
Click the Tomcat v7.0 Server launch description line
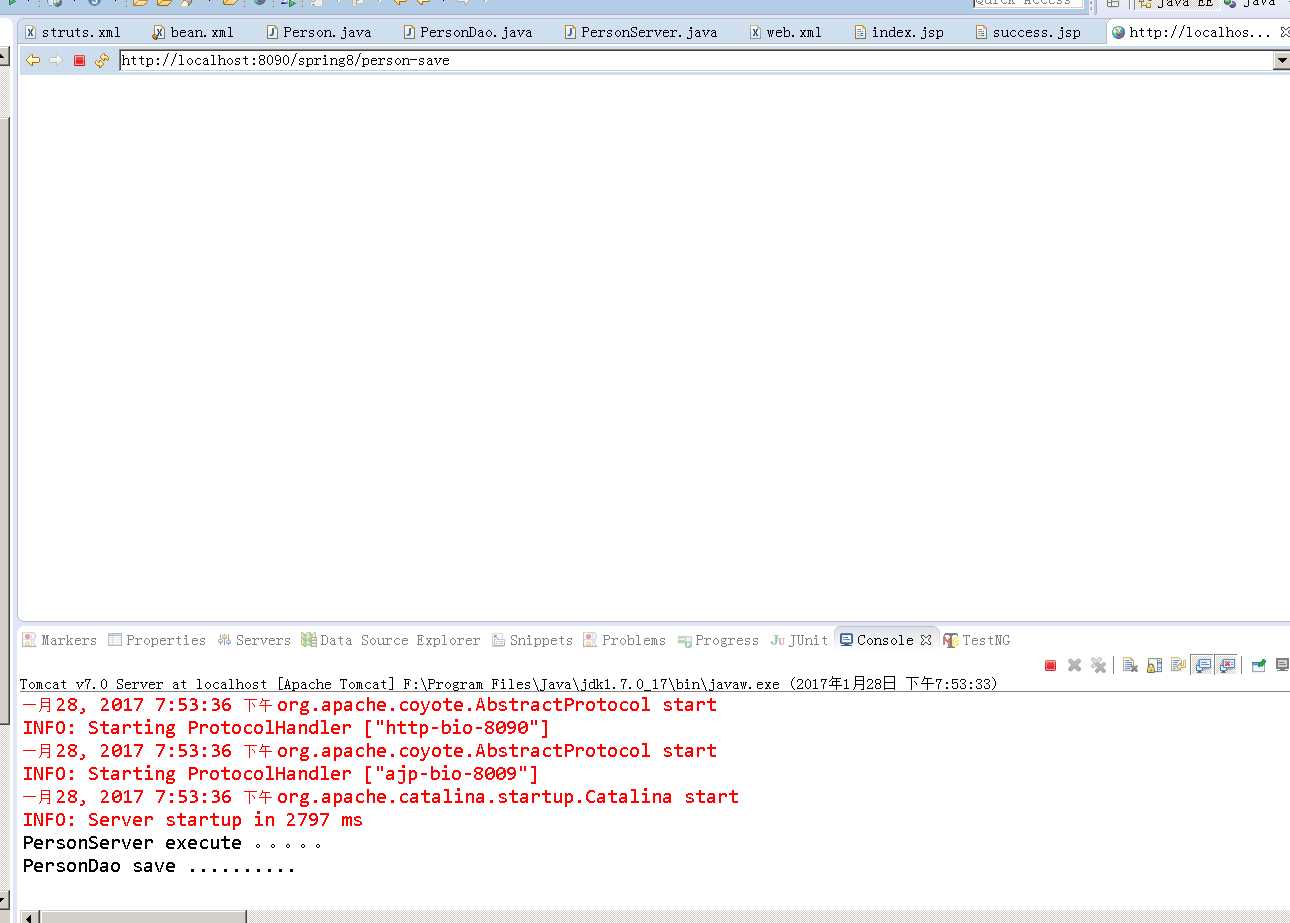(x=509, y=684)
